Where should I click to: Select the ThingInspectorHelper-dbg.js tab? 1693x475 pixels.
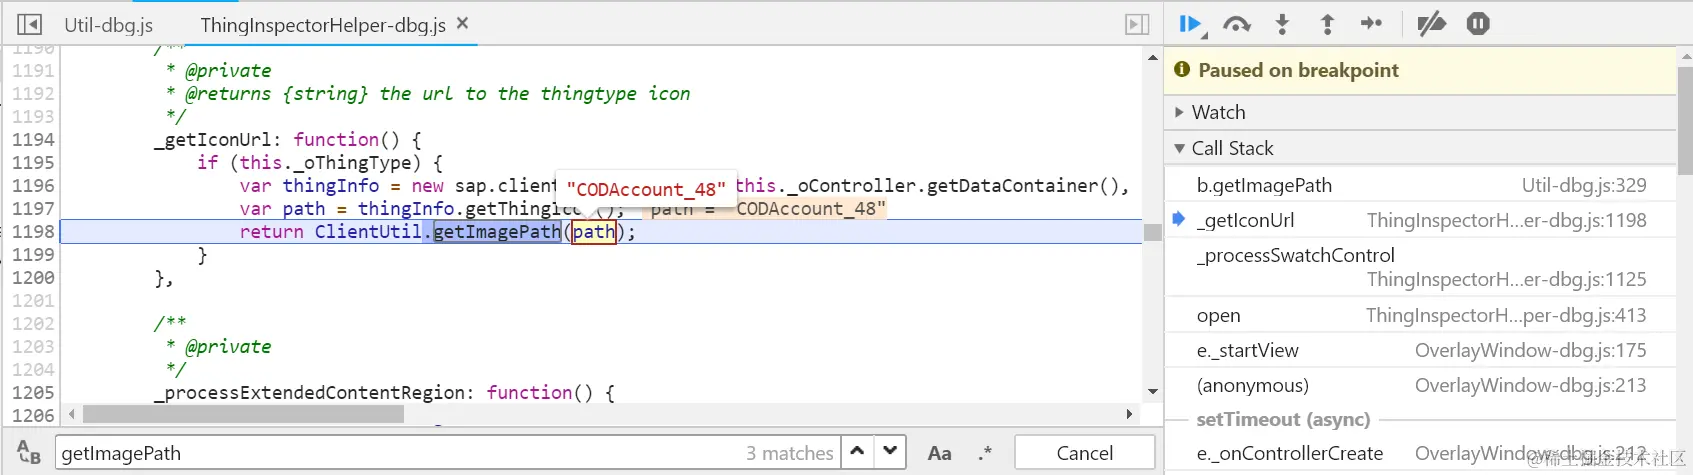323,25
